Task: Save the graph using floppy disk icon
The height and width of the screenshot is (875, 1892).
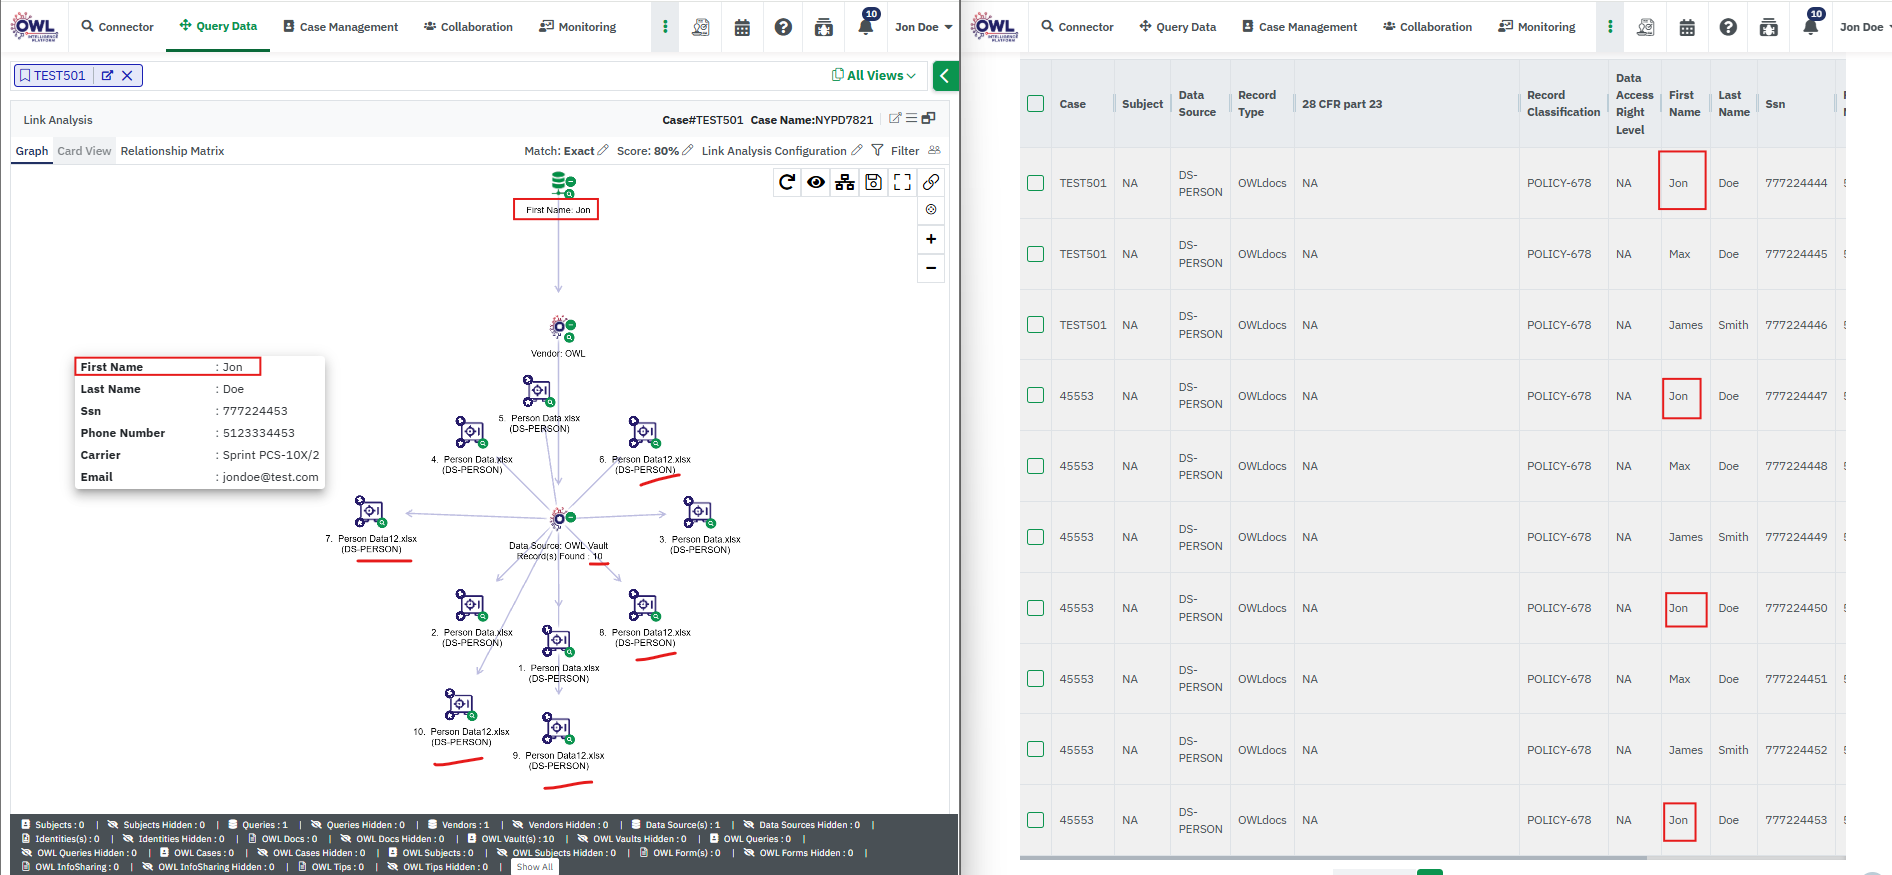Action: tap(873, 182)
